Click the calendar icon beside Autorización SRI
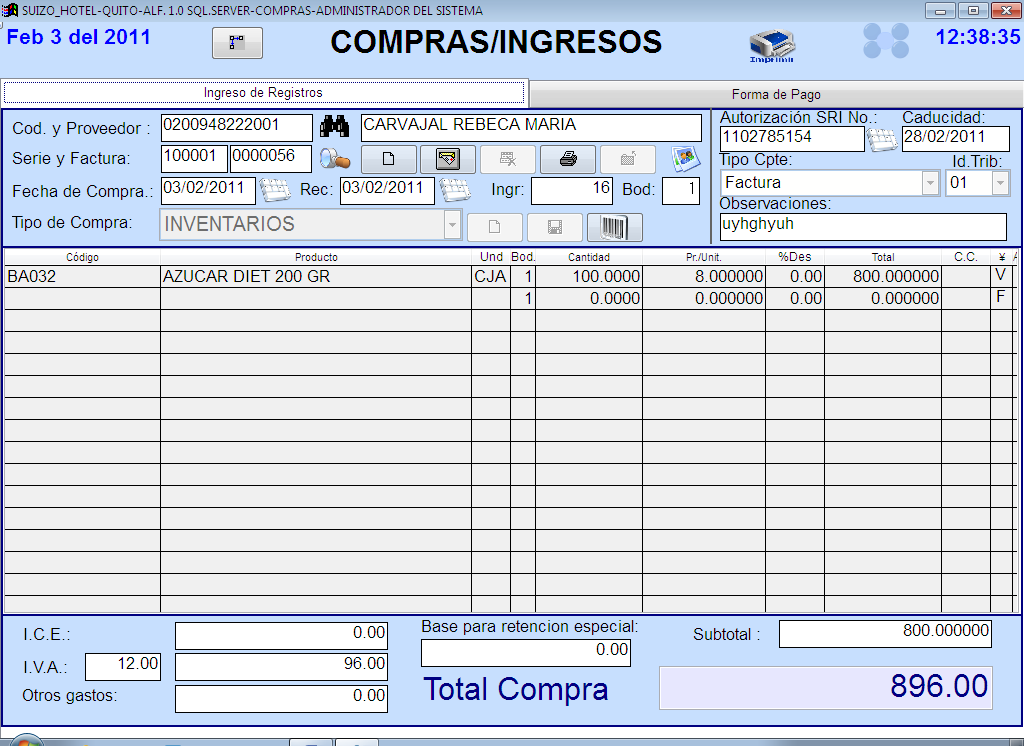1024x746 pixels. 882,139
